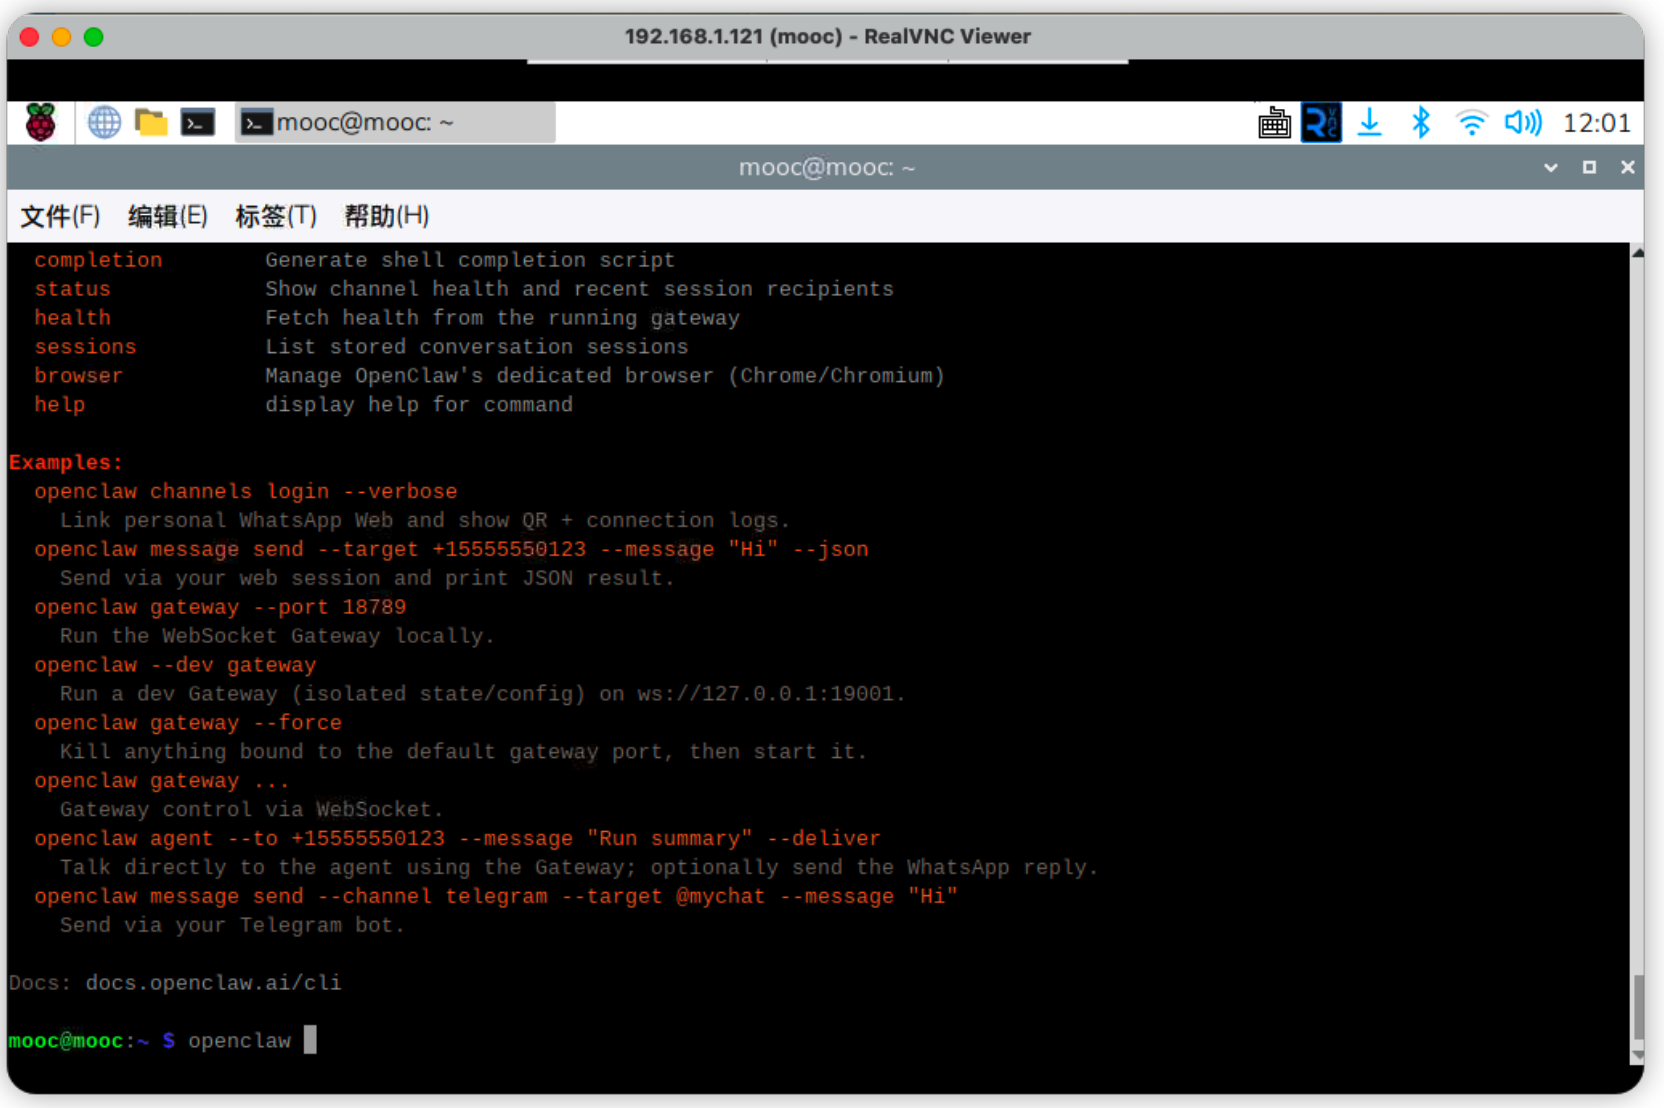
Task: Click the RealVNC server tray icon
Action: click(x=1321, y=123)
